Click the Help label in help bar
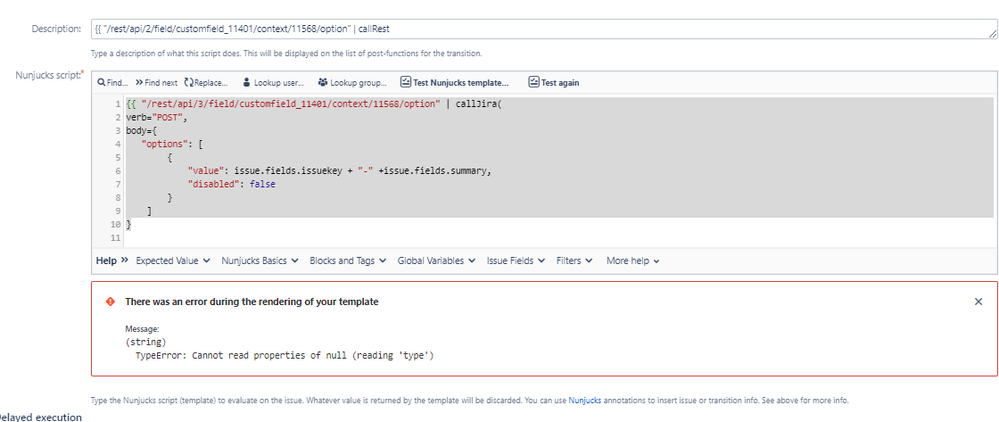The height and width of the screenshot is (422, 999). click(x=106, y=261)
